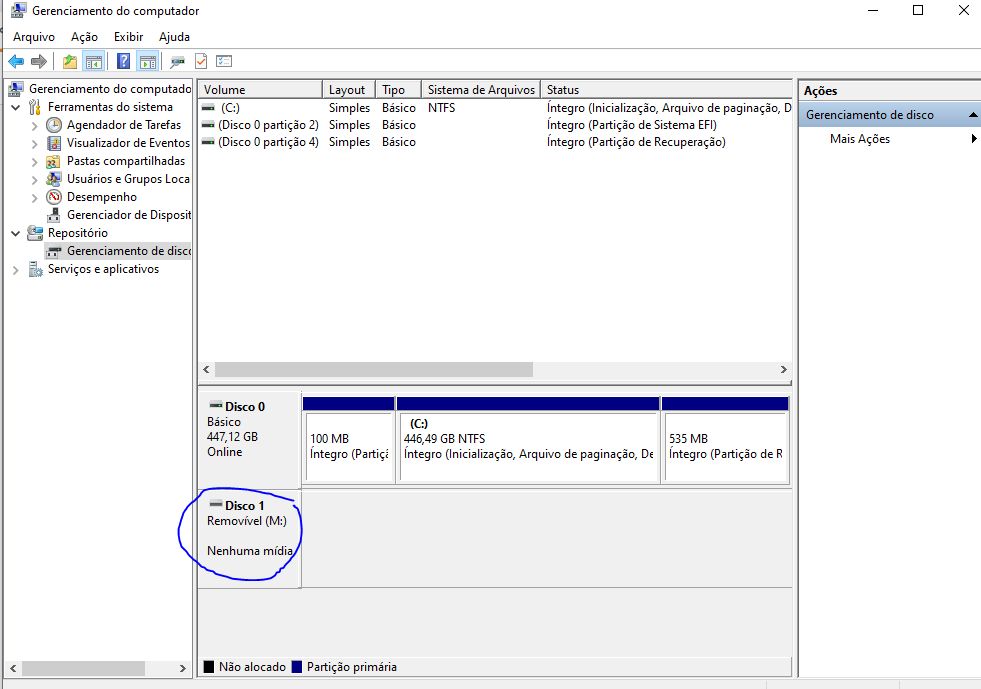Image resolution: width=981 pixels, height=689 pixels.
Task: Collapse the Gerenciamento de disco actions section
Action: pos(973,115)
